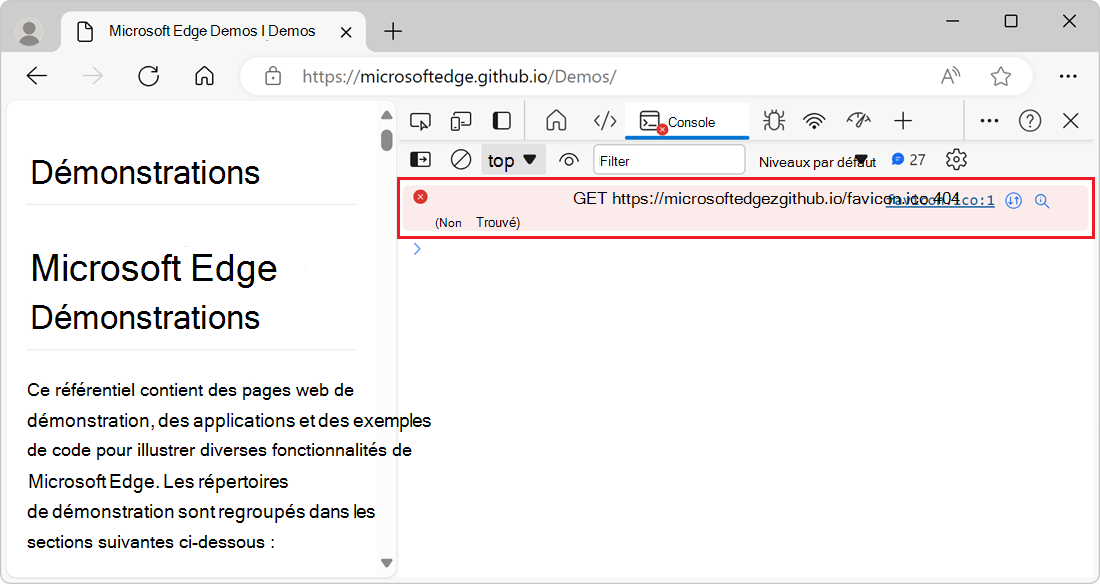
Task: Open the DevTools customize menu with three dots
Action: point(988,120)
